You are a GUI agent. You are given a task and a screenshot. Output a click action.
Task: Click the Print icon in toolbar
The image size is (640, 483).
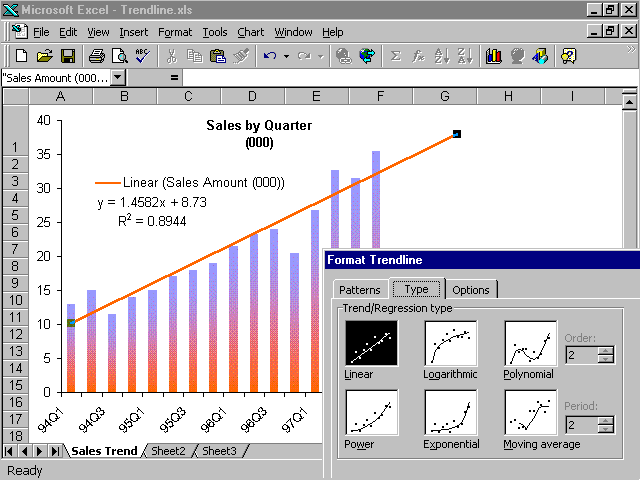(x=97, y=56)
